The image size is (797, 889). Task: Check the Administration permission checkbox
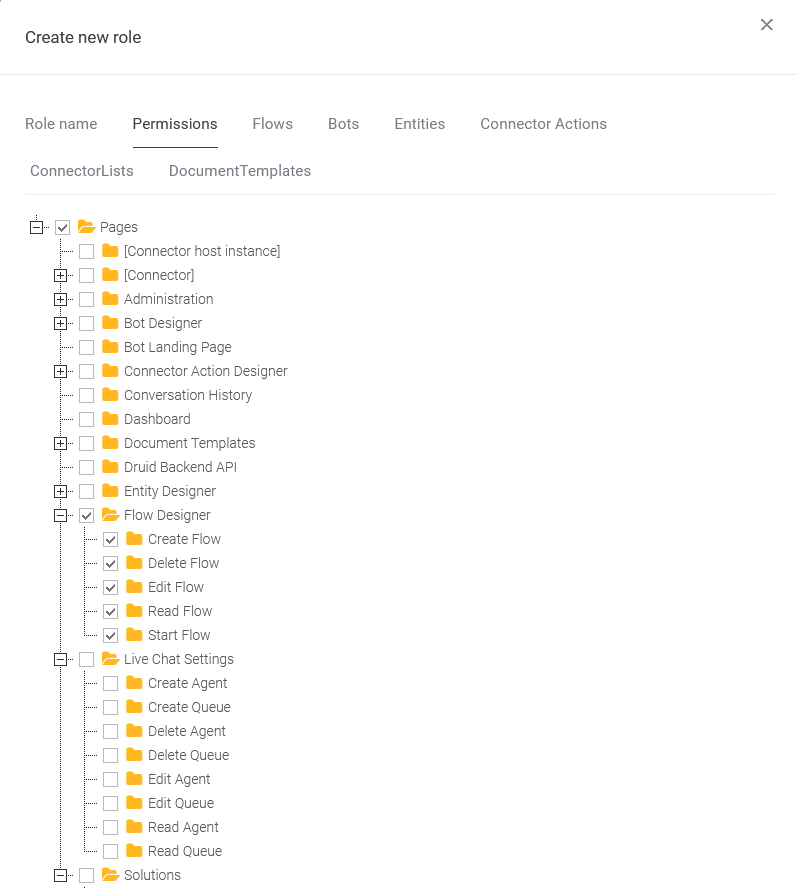point(86,299)
